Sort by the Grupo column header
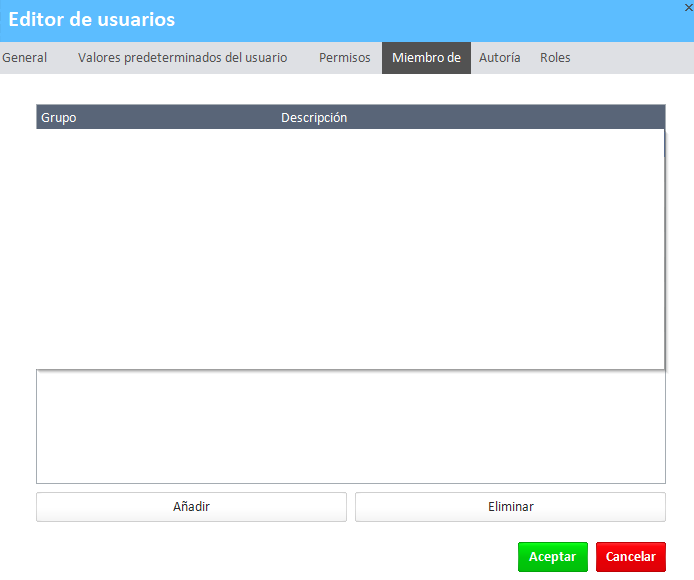The image size is (694, 580). coord(59,118)
